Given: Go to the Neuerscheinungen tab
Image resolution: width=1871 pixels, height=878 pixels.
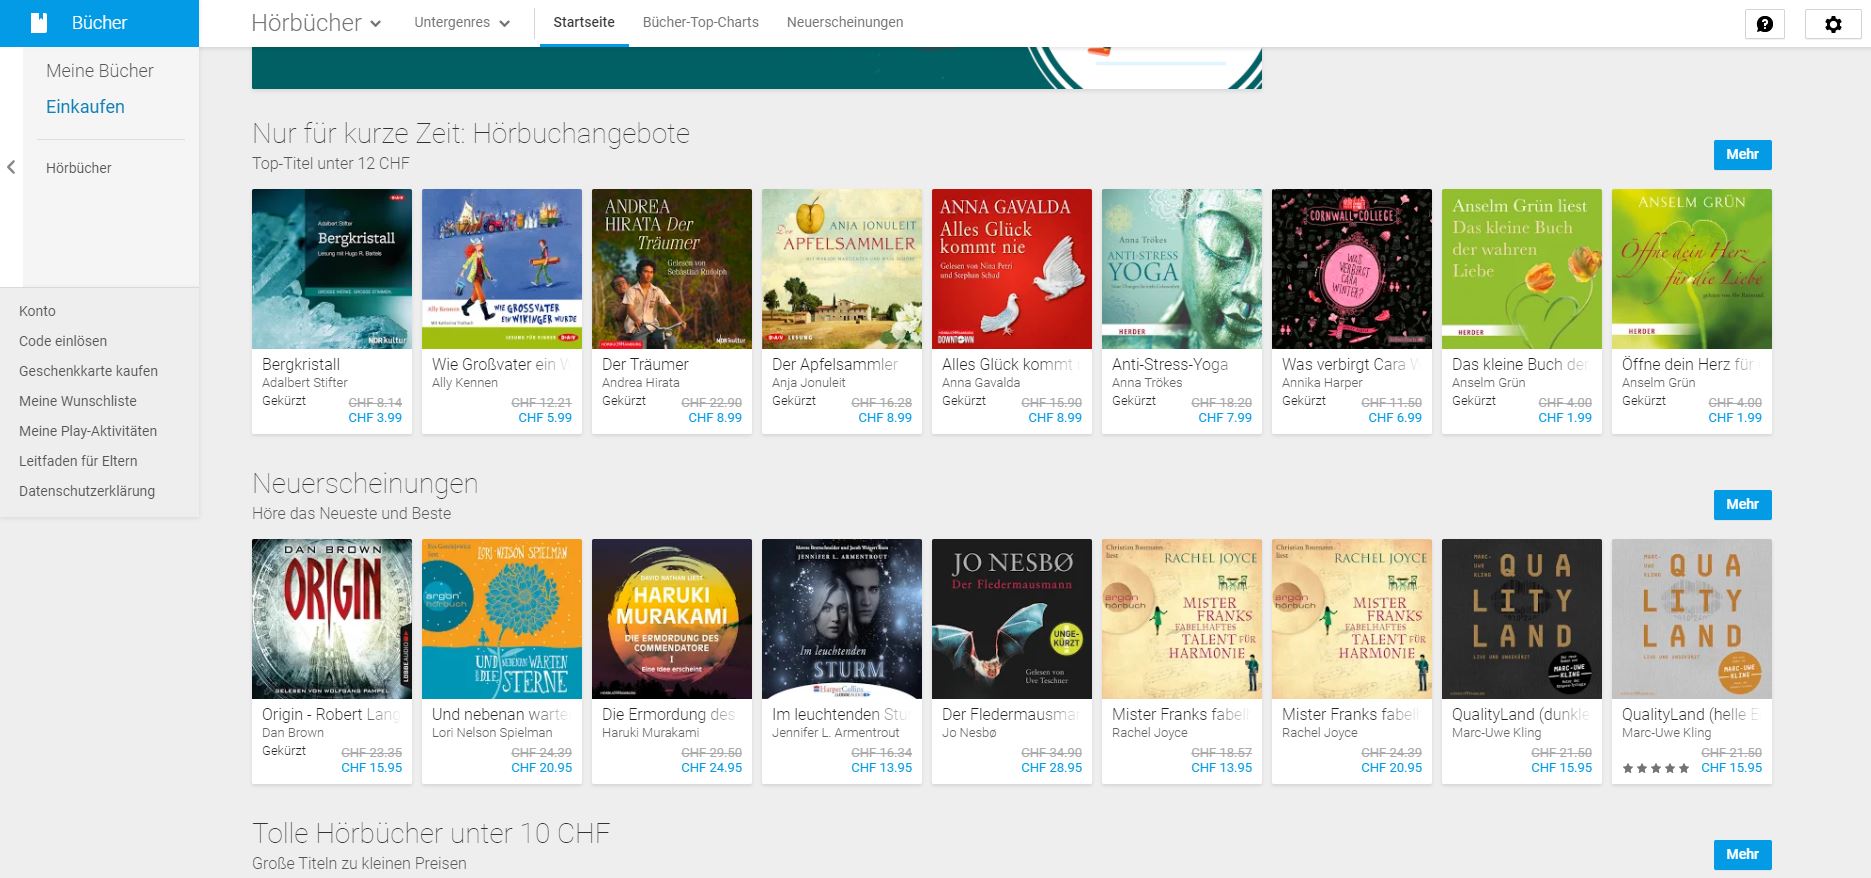Looking at the screenshot, I should [845, 22].
